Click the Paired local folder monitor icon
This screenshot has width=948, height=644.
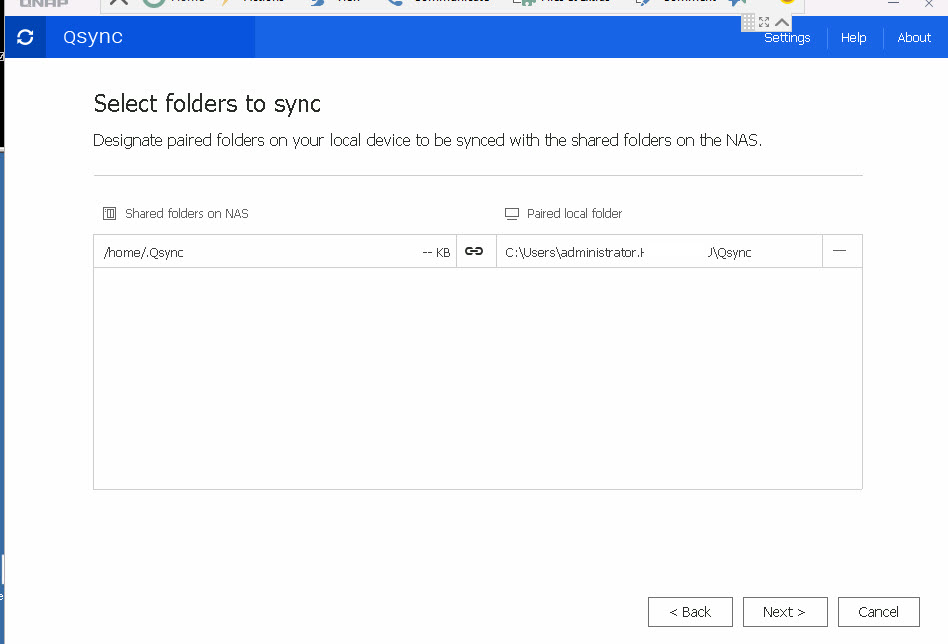click(512, 214)
